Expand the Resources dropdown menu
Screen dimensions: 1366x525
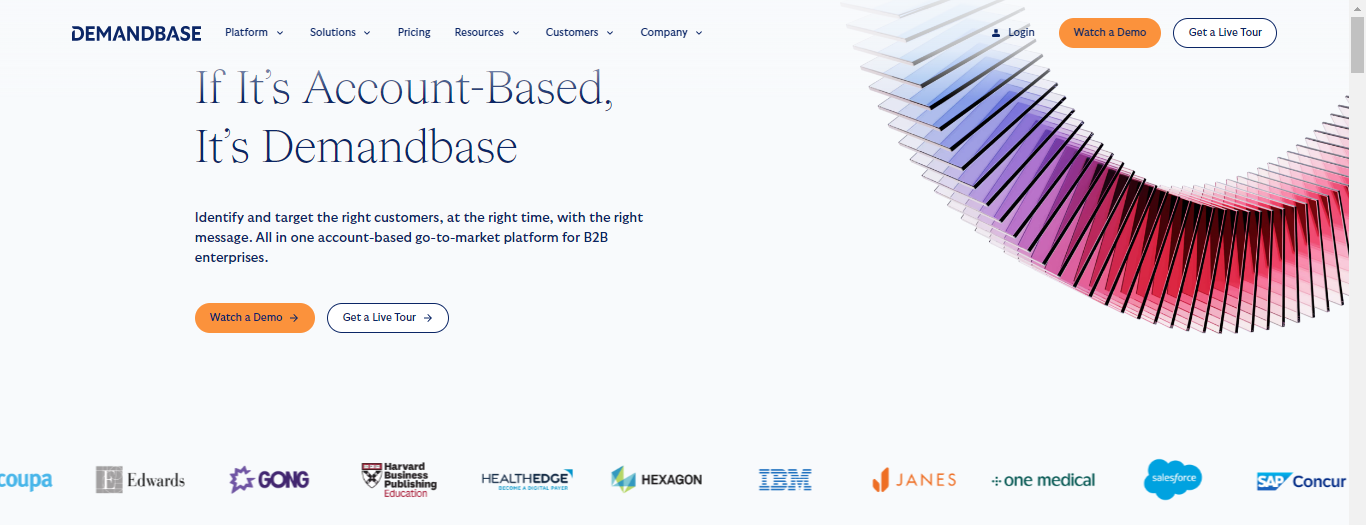pyautogui.click(x=487, y=33)
